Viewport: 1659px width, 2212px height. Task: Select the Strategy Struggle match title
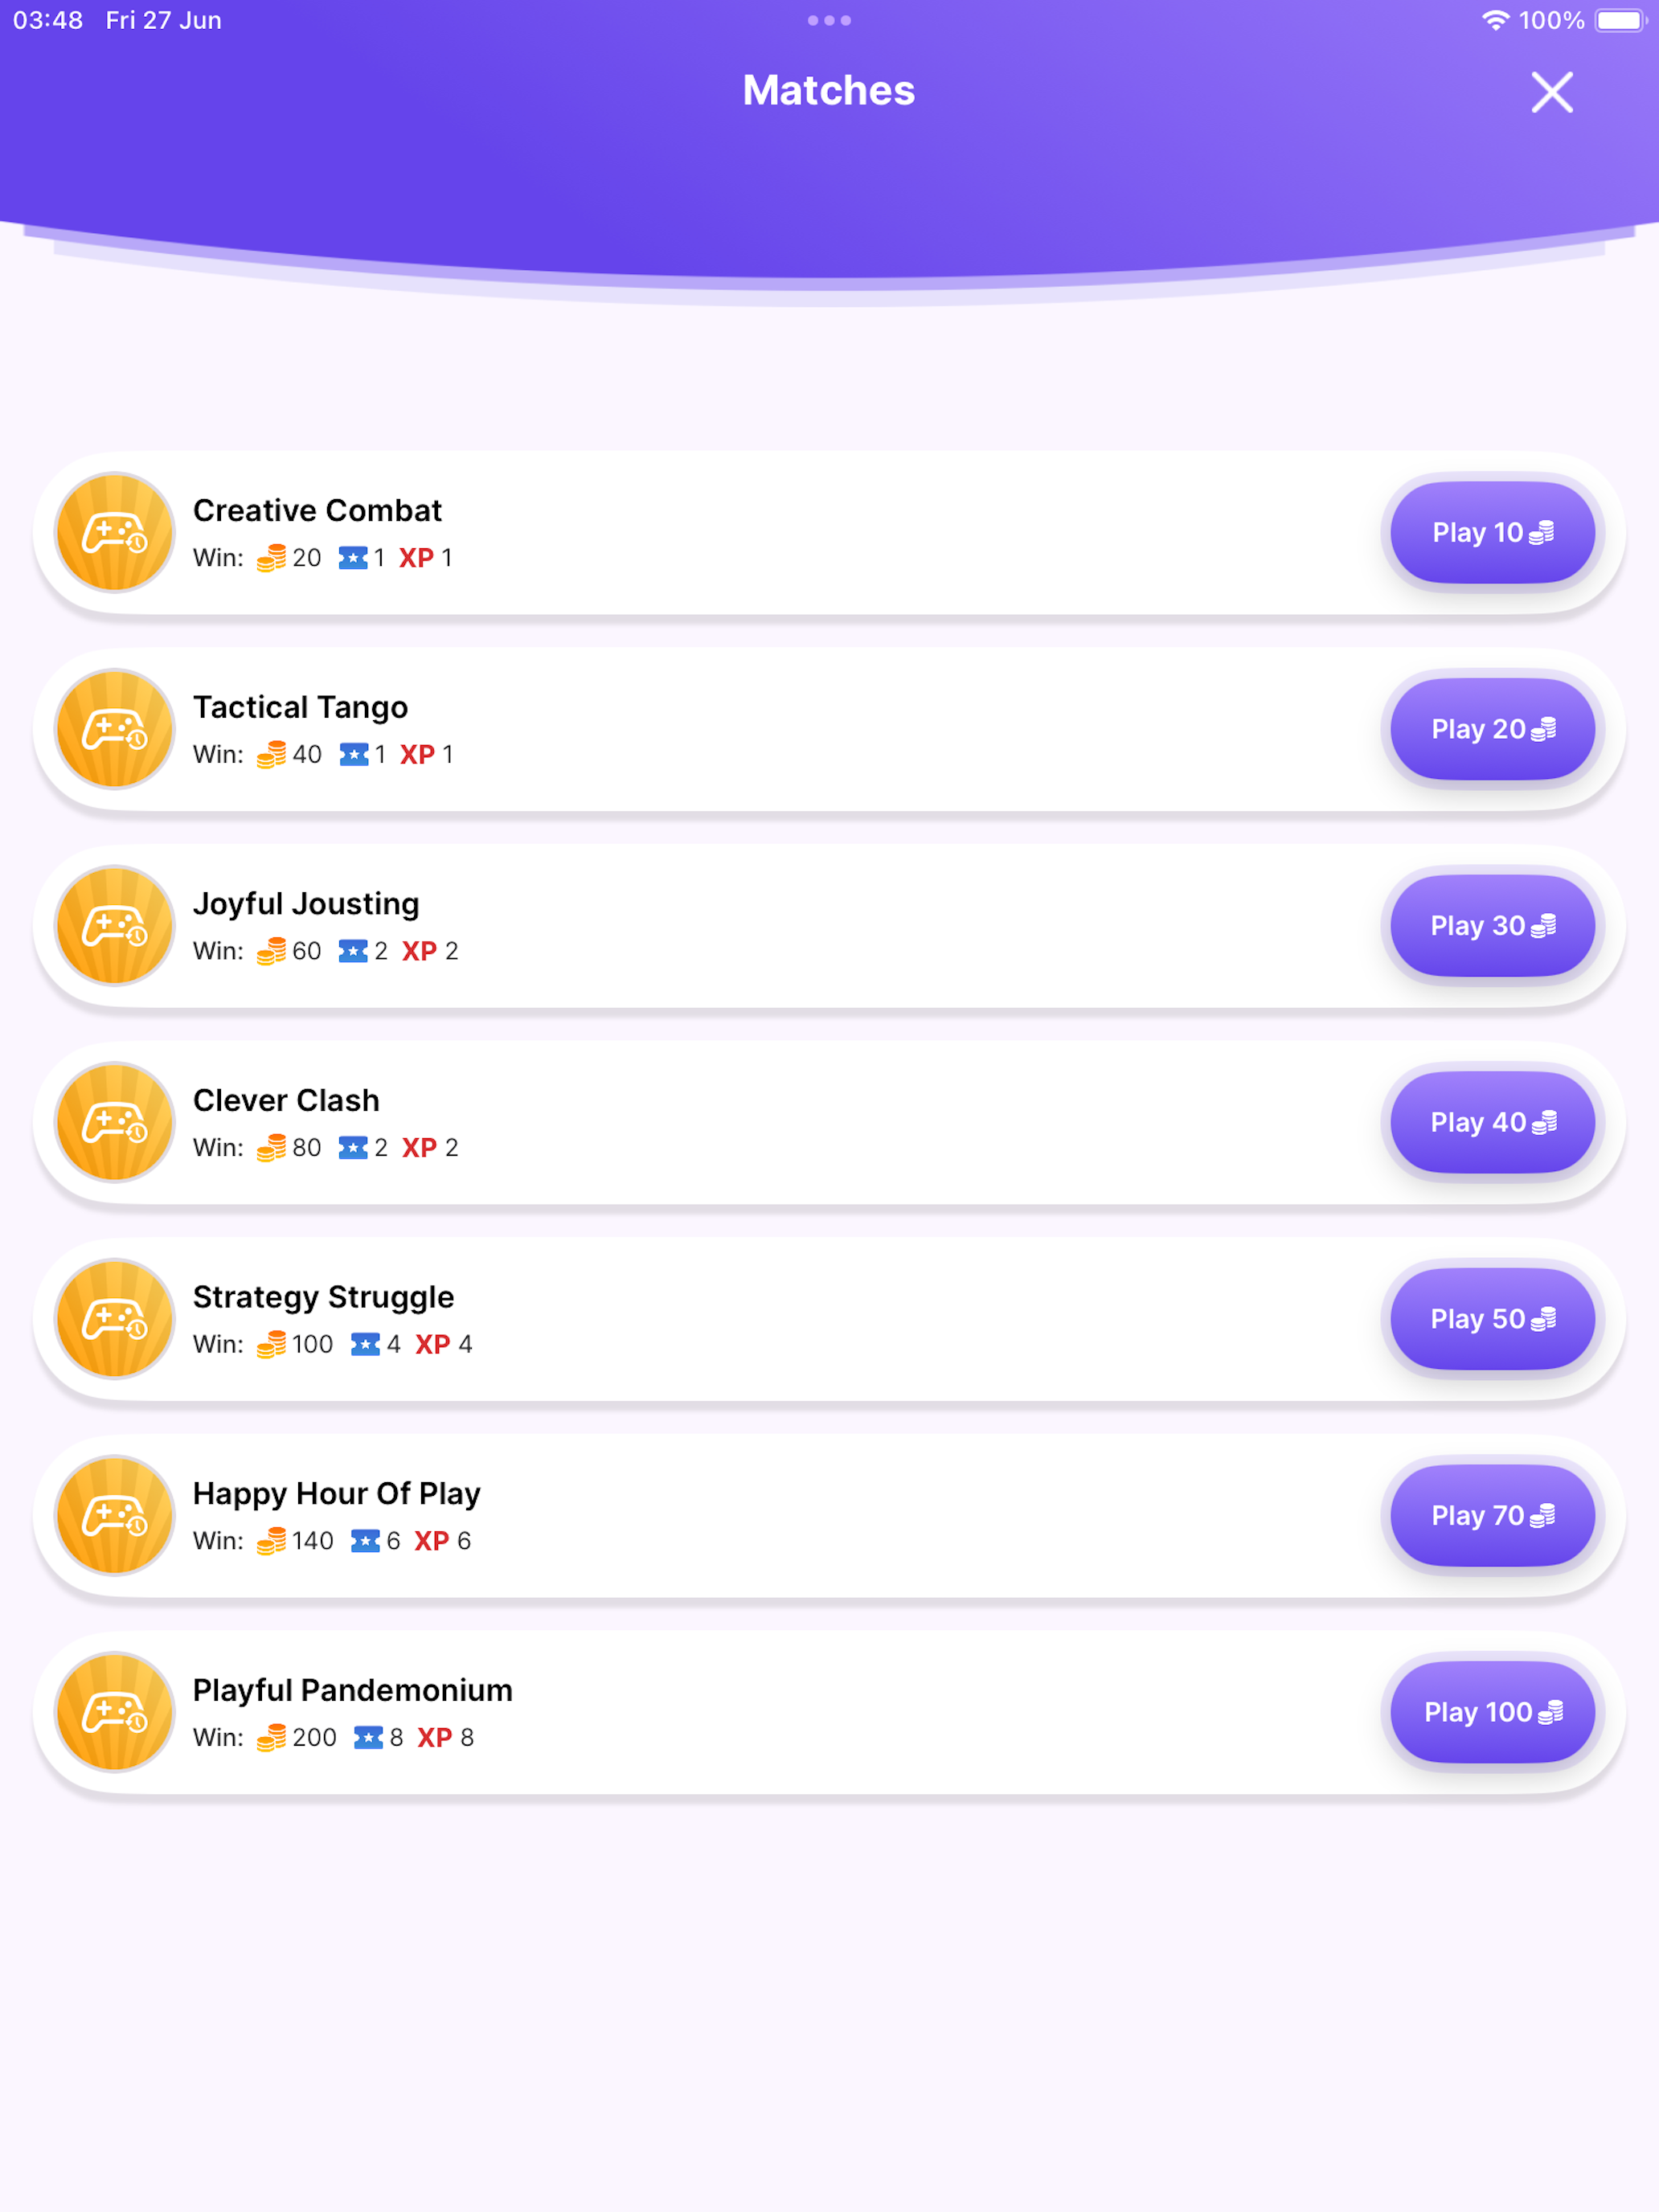coord(323,1297)
